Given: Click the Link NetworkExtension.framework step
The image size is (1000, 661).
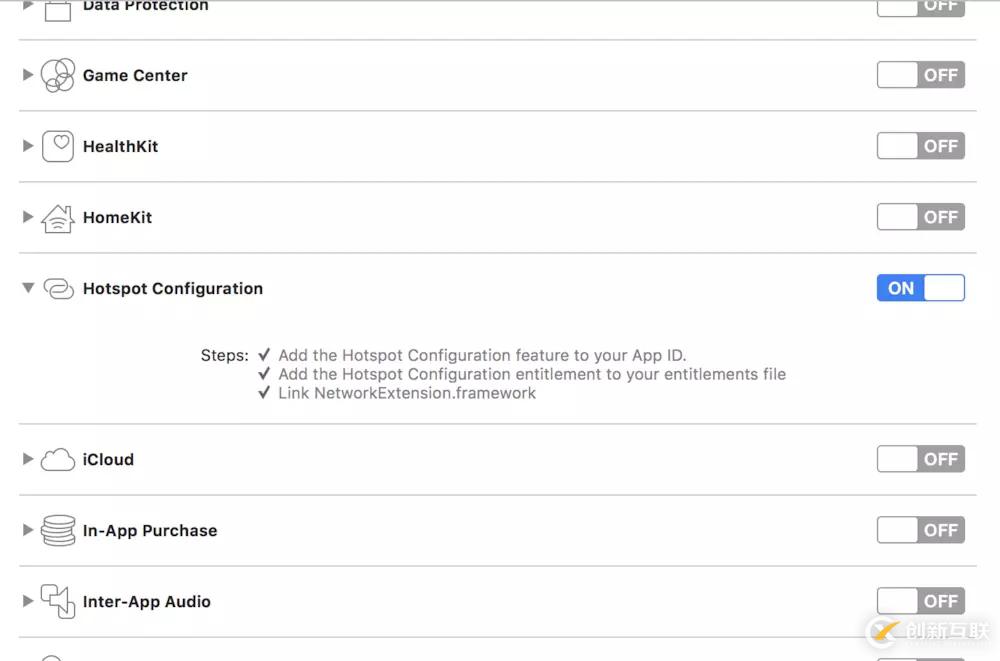Looking at the screenshot, I should pos(407,393).
